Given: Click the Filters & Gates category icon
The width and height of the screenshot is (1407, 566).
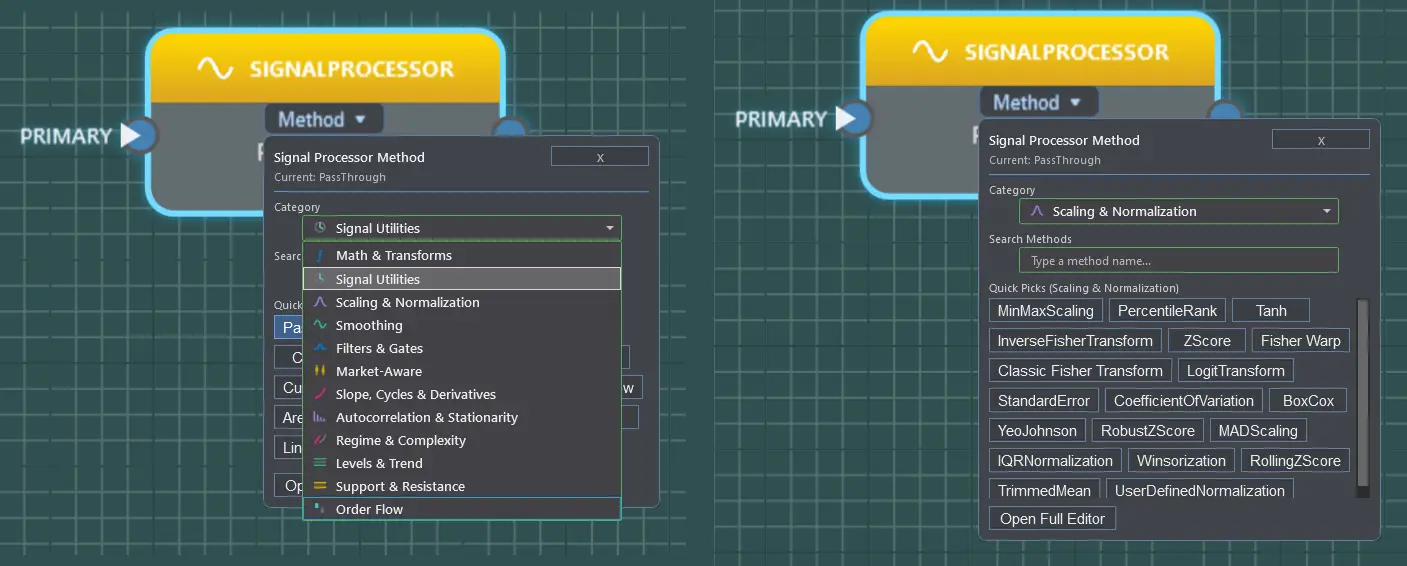Looking at the screenshot, I should tap(320, 348).
